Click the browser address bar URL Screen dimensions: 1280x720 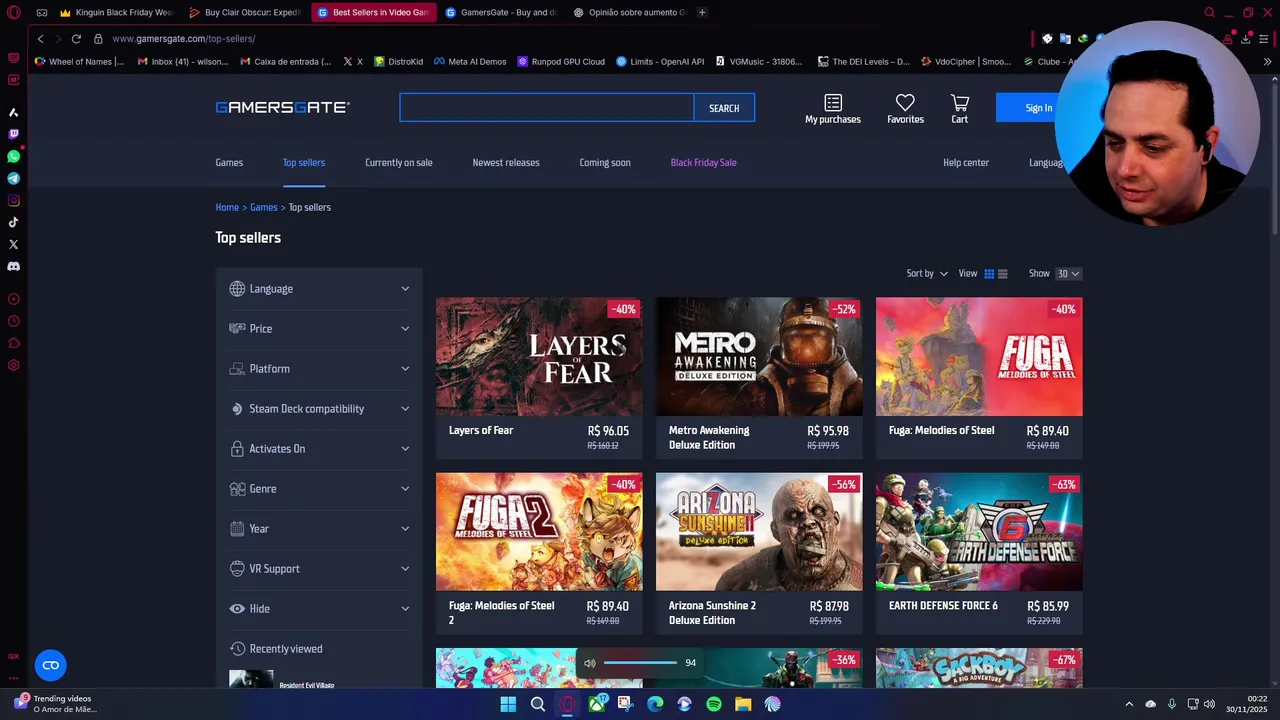[x=183, y=38]
